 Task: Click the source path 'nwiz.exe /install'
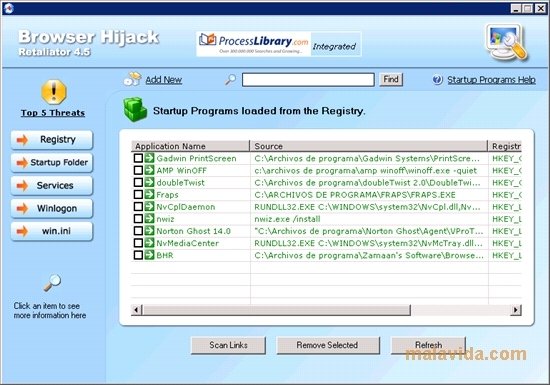(287, 219)
